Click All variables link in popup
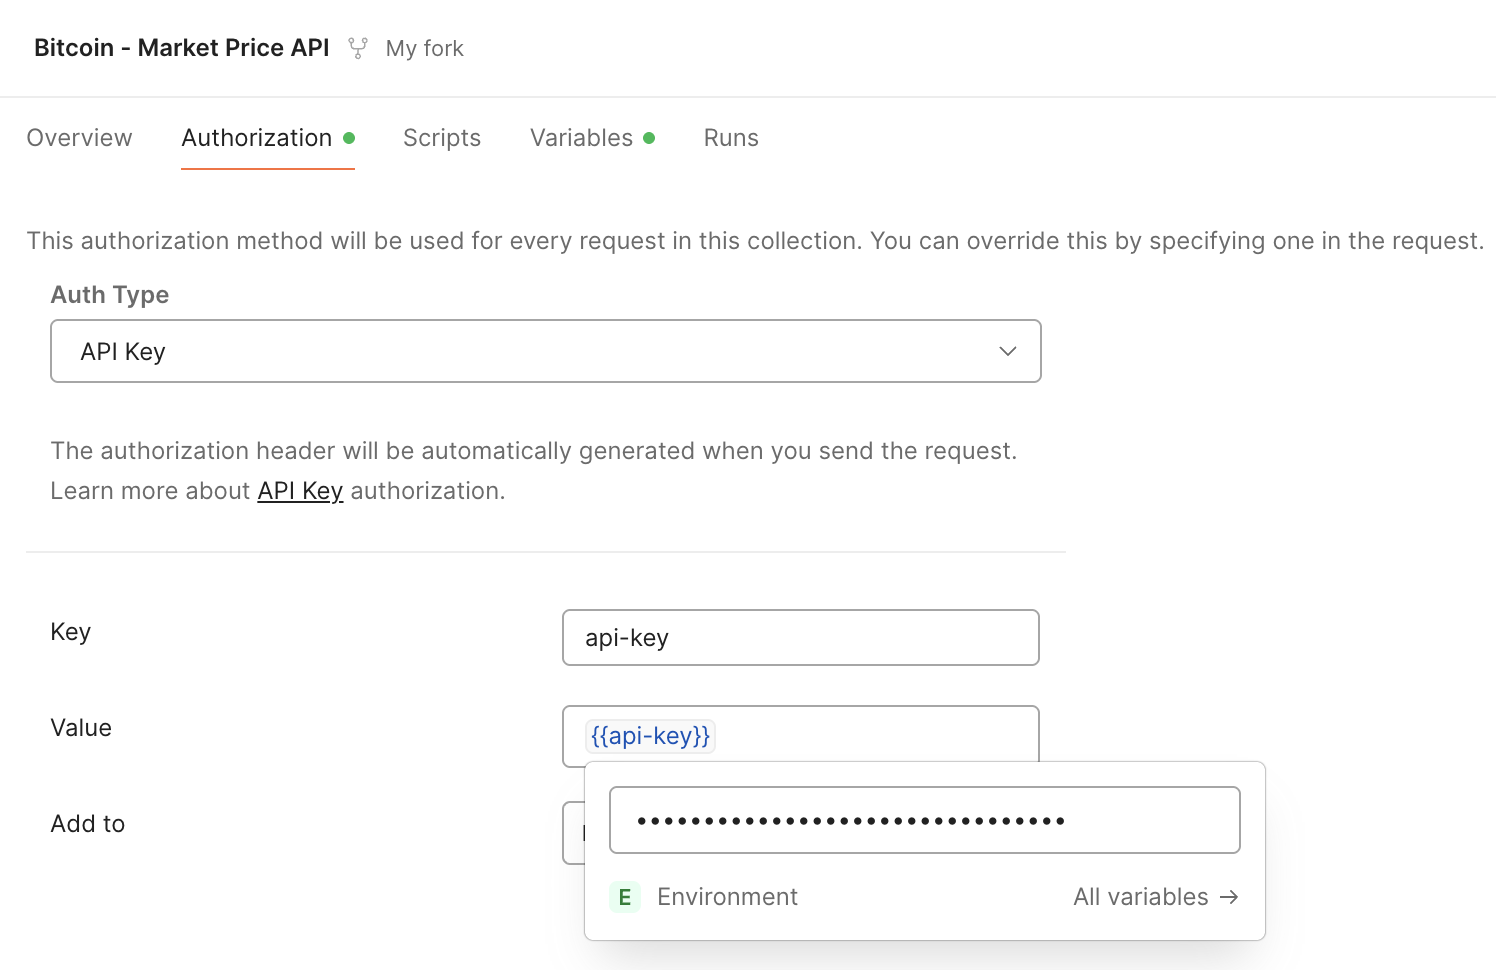Viewport: 1496px width, 970px height. click(x=1156, y=897)
